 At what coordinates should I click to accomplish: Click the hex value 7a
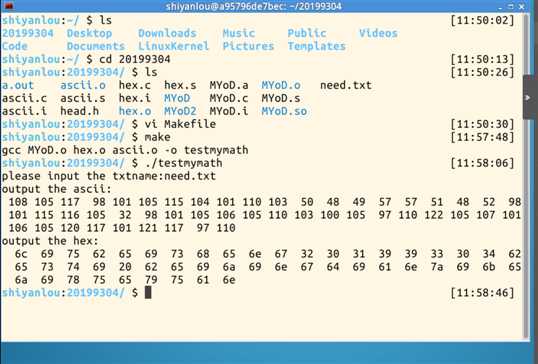[437, 267]
